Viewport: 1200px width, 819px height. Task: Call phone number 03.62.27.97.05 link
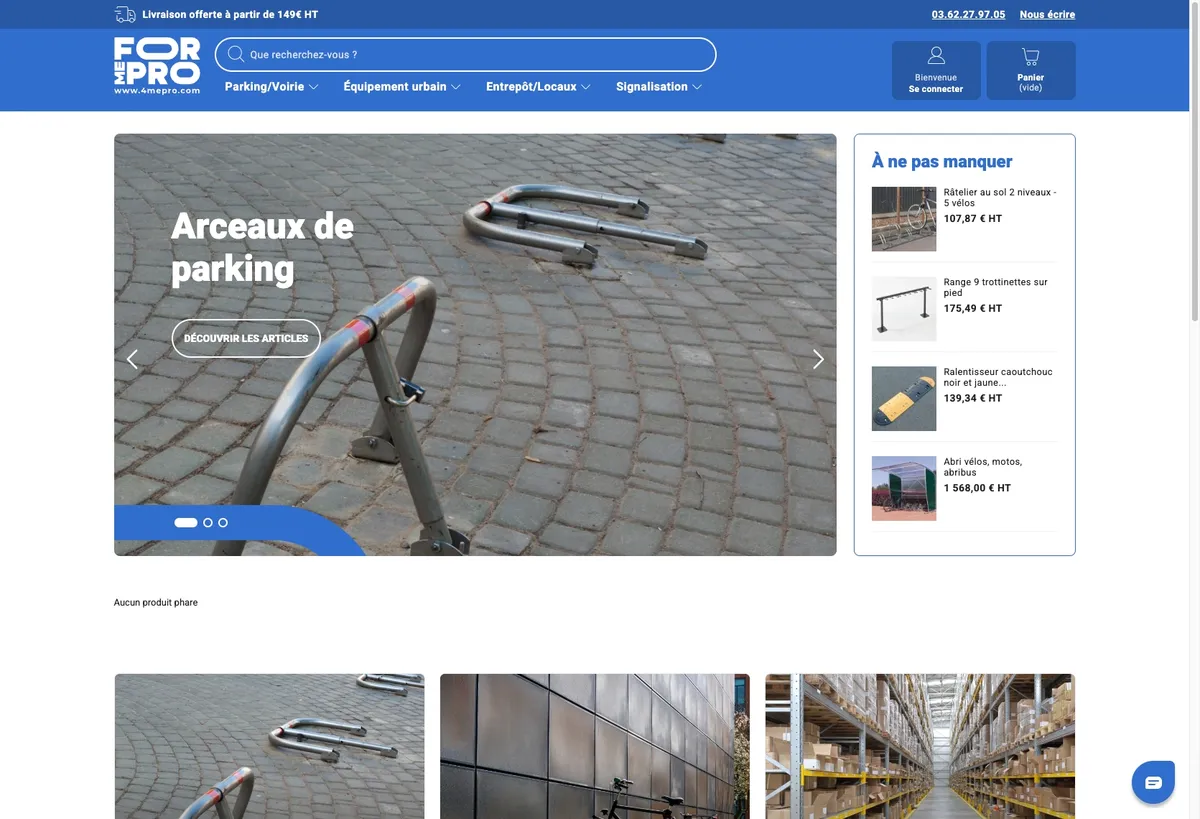(968, 14)
